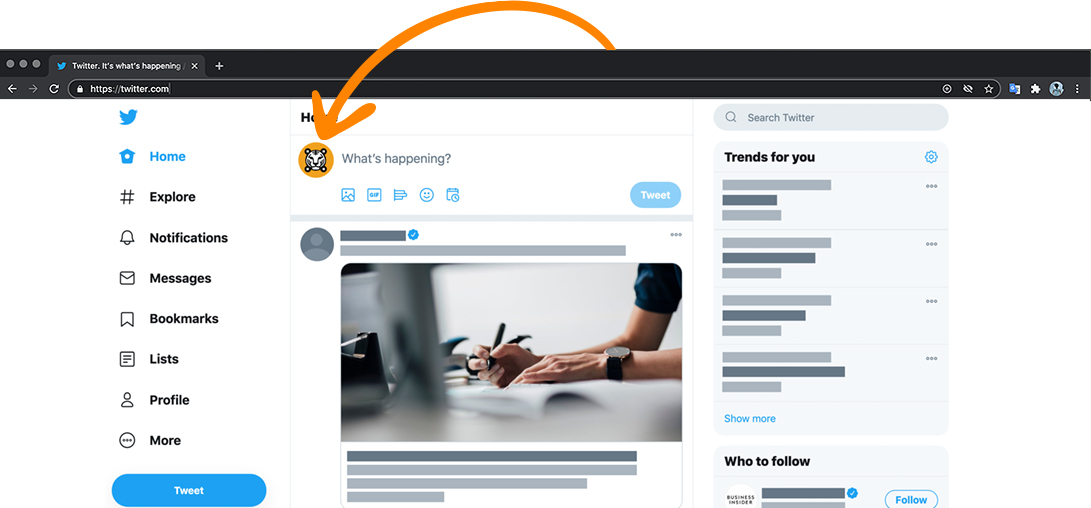Focus the Search Twitter field

click(x=831, y=118)
